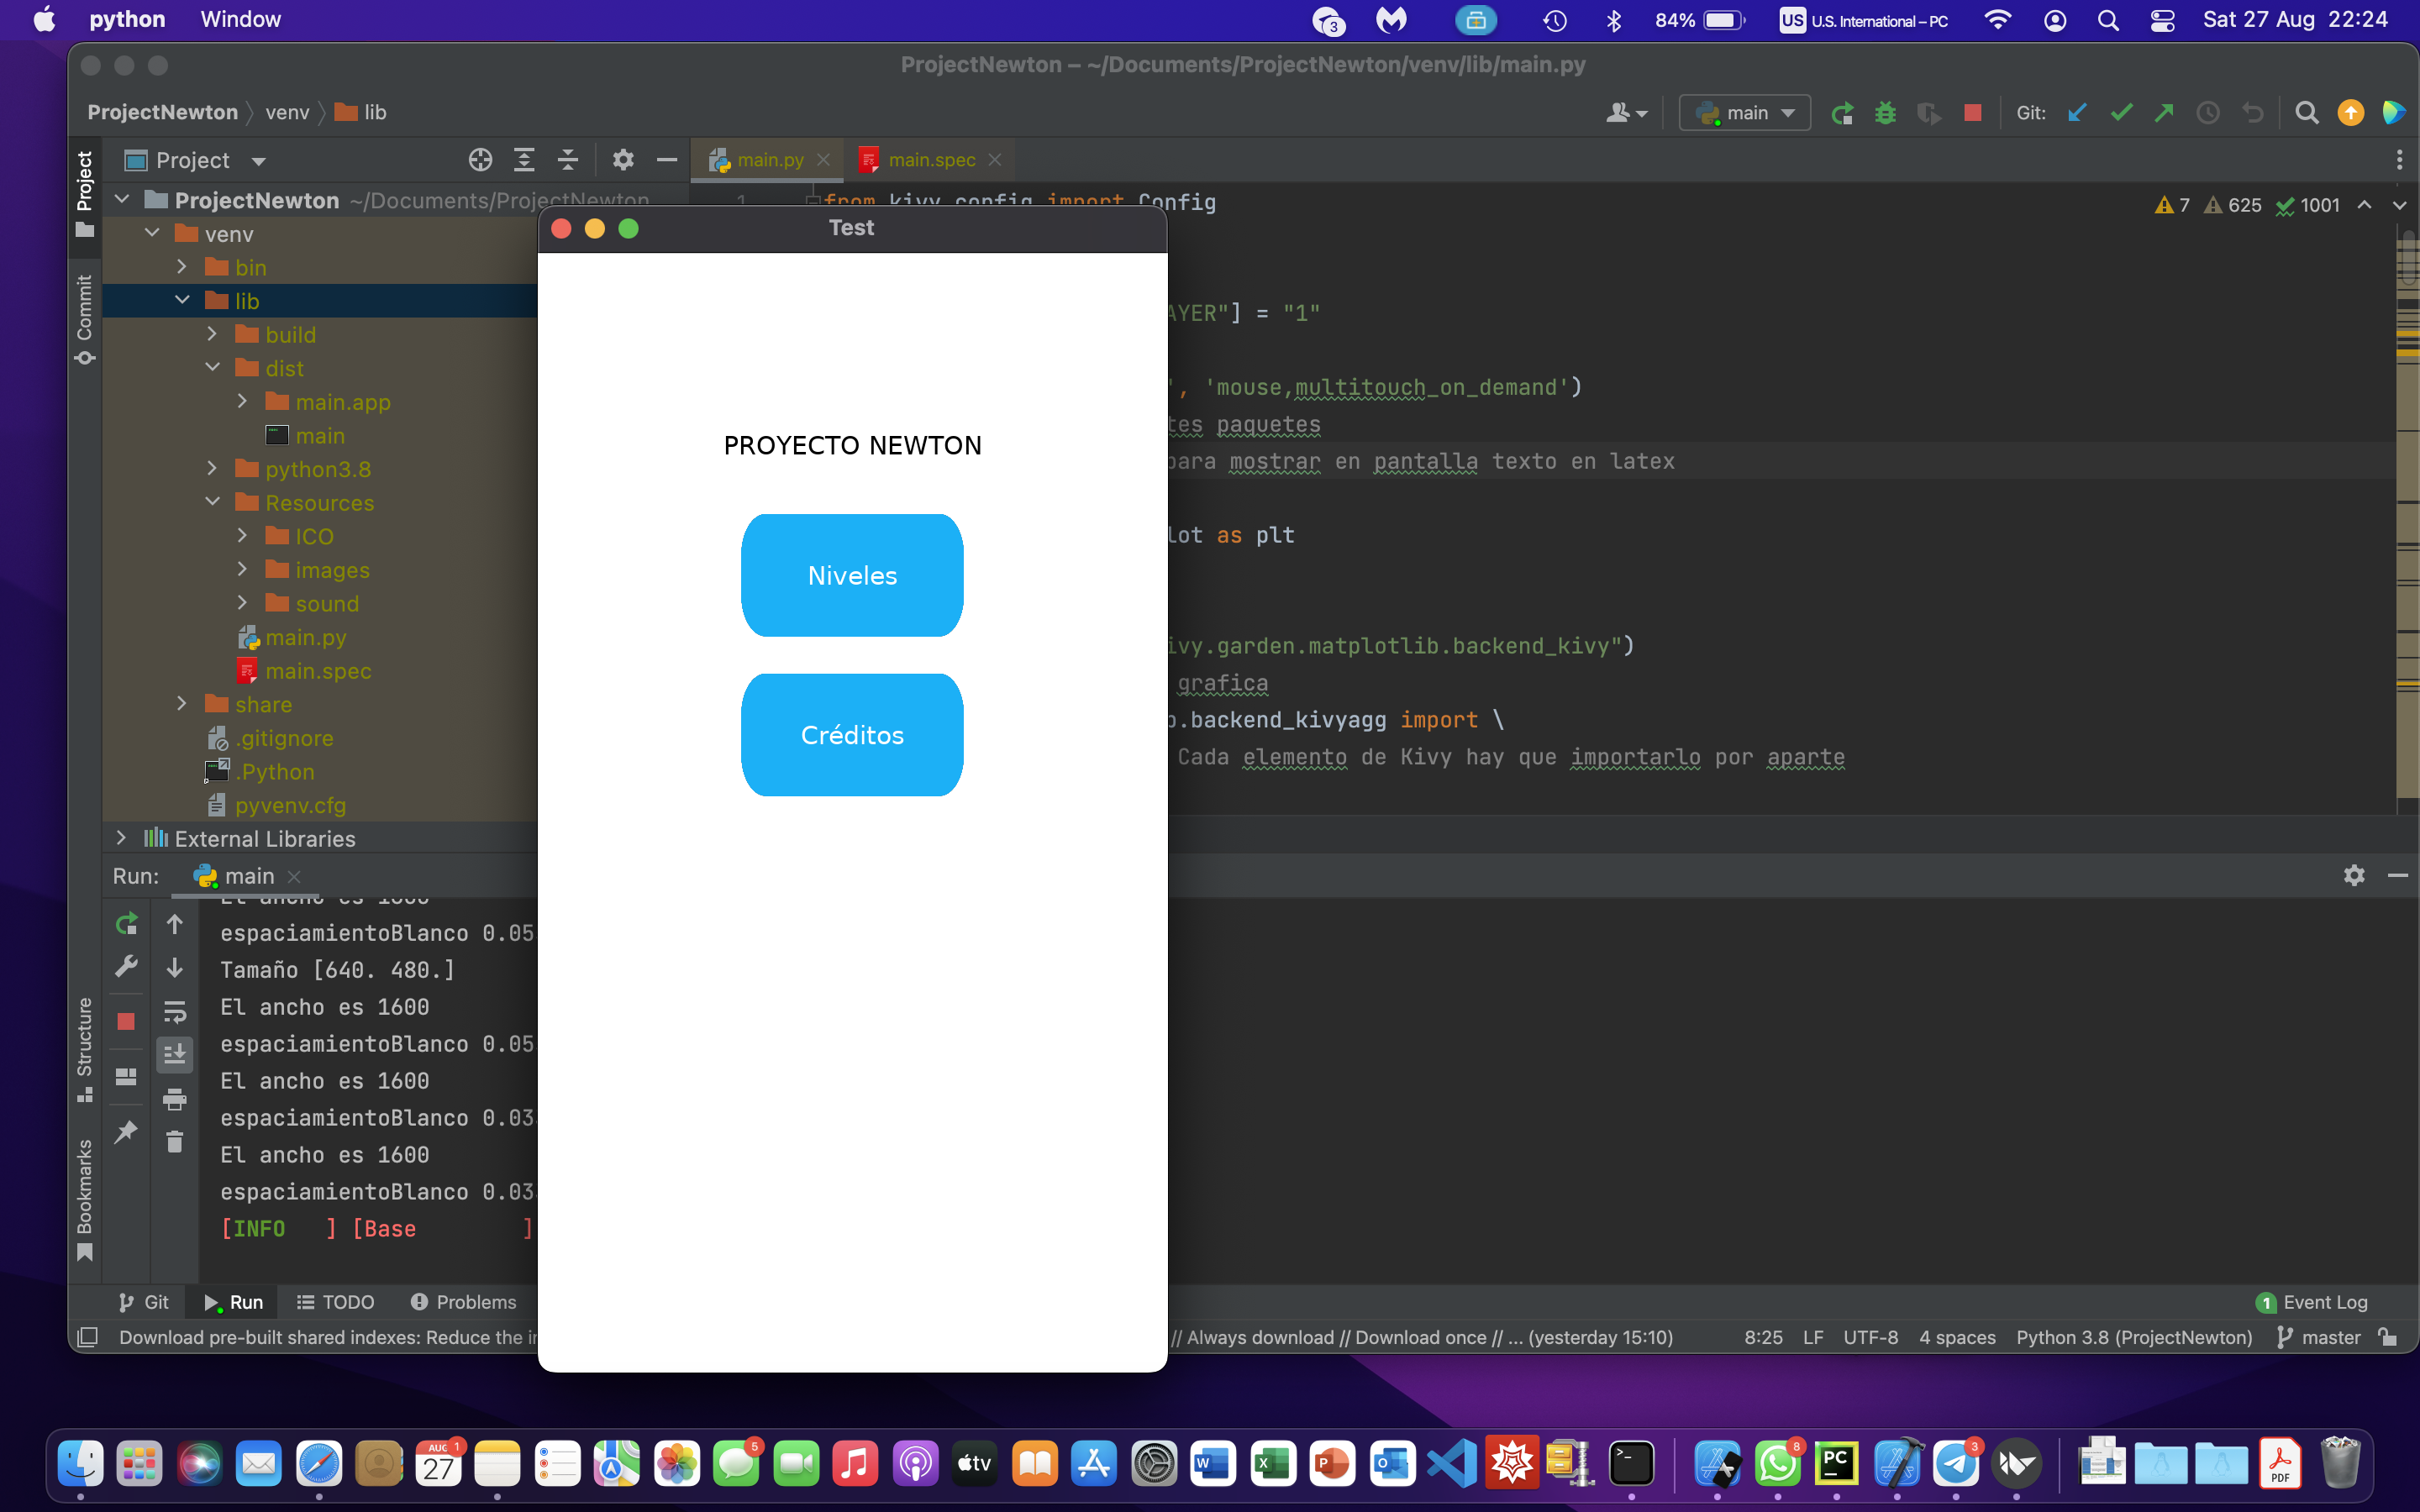This screenshot has width=2420, height=1512.
Task: Click Git update project arrow icon
Action: pos(2077,113)
